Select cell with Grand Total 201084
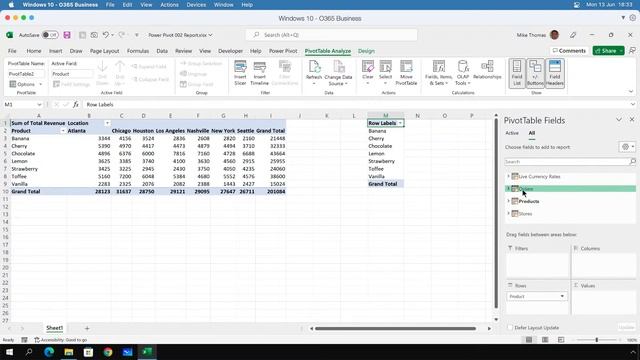Viewport: 640px width, 360px height. (x=271, y=191)
